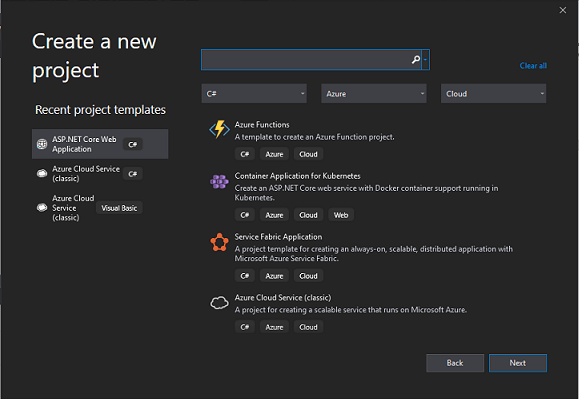Screen dimensions: 579x399
Task: Click the Cloud tag under Azure Cloud Service (classic) result
Action: 308,327
